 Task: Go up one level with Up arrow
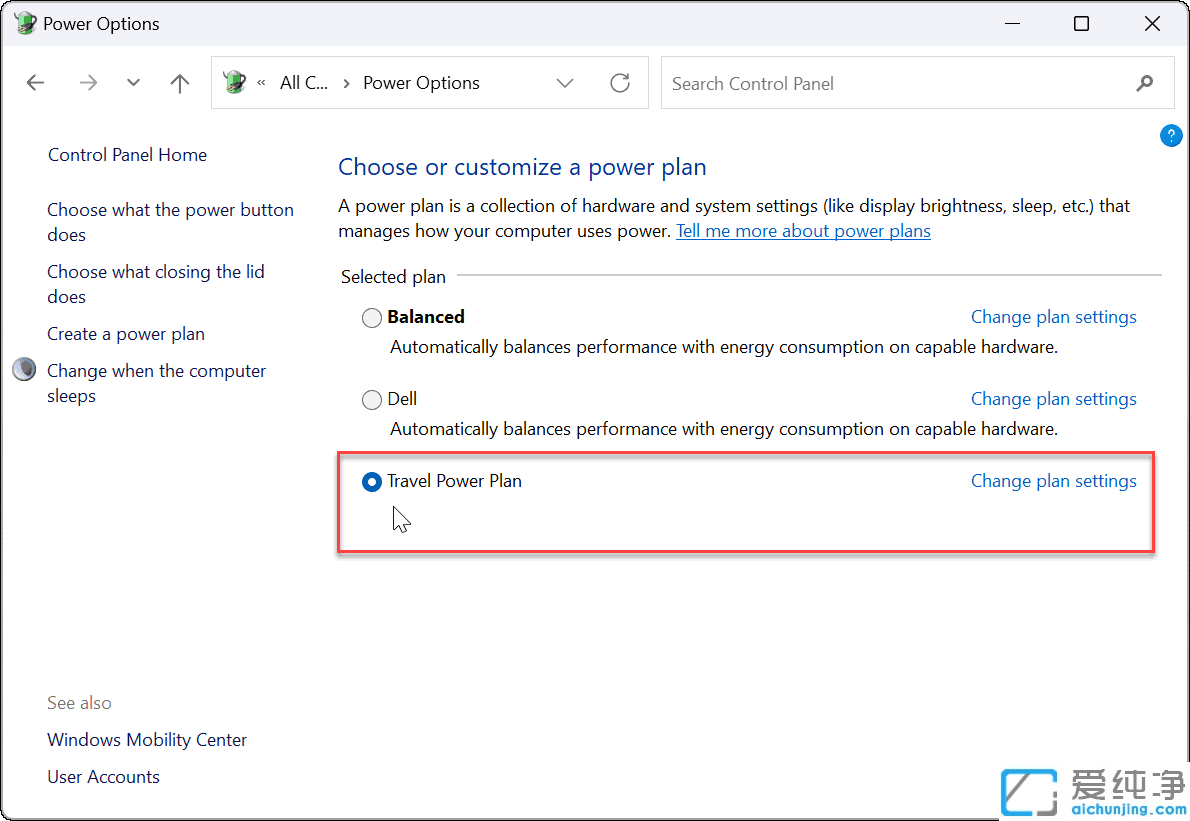(x=180, y=83)
